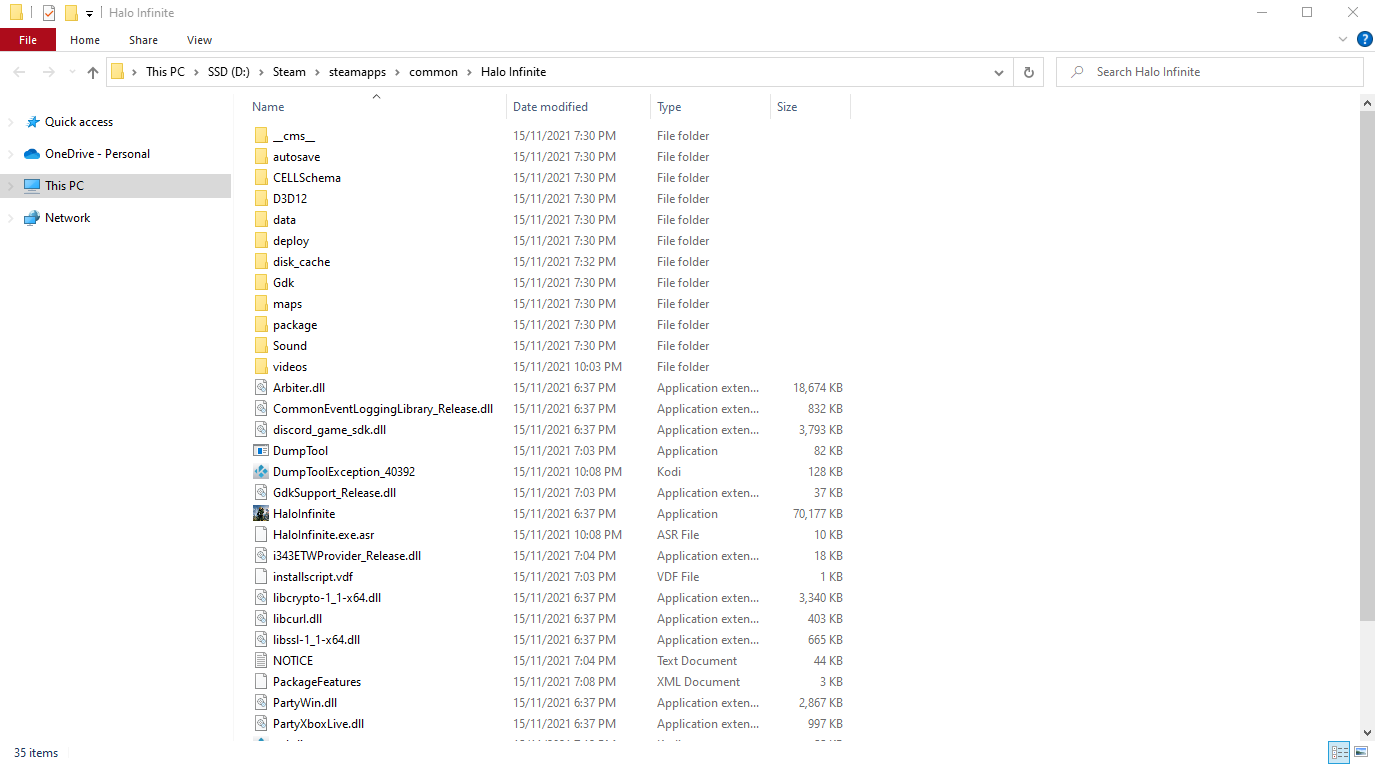This screenshot has width=1375, height=764.
Task: Switch to the Home ribbon tab
Action: [x=85, y=40]
